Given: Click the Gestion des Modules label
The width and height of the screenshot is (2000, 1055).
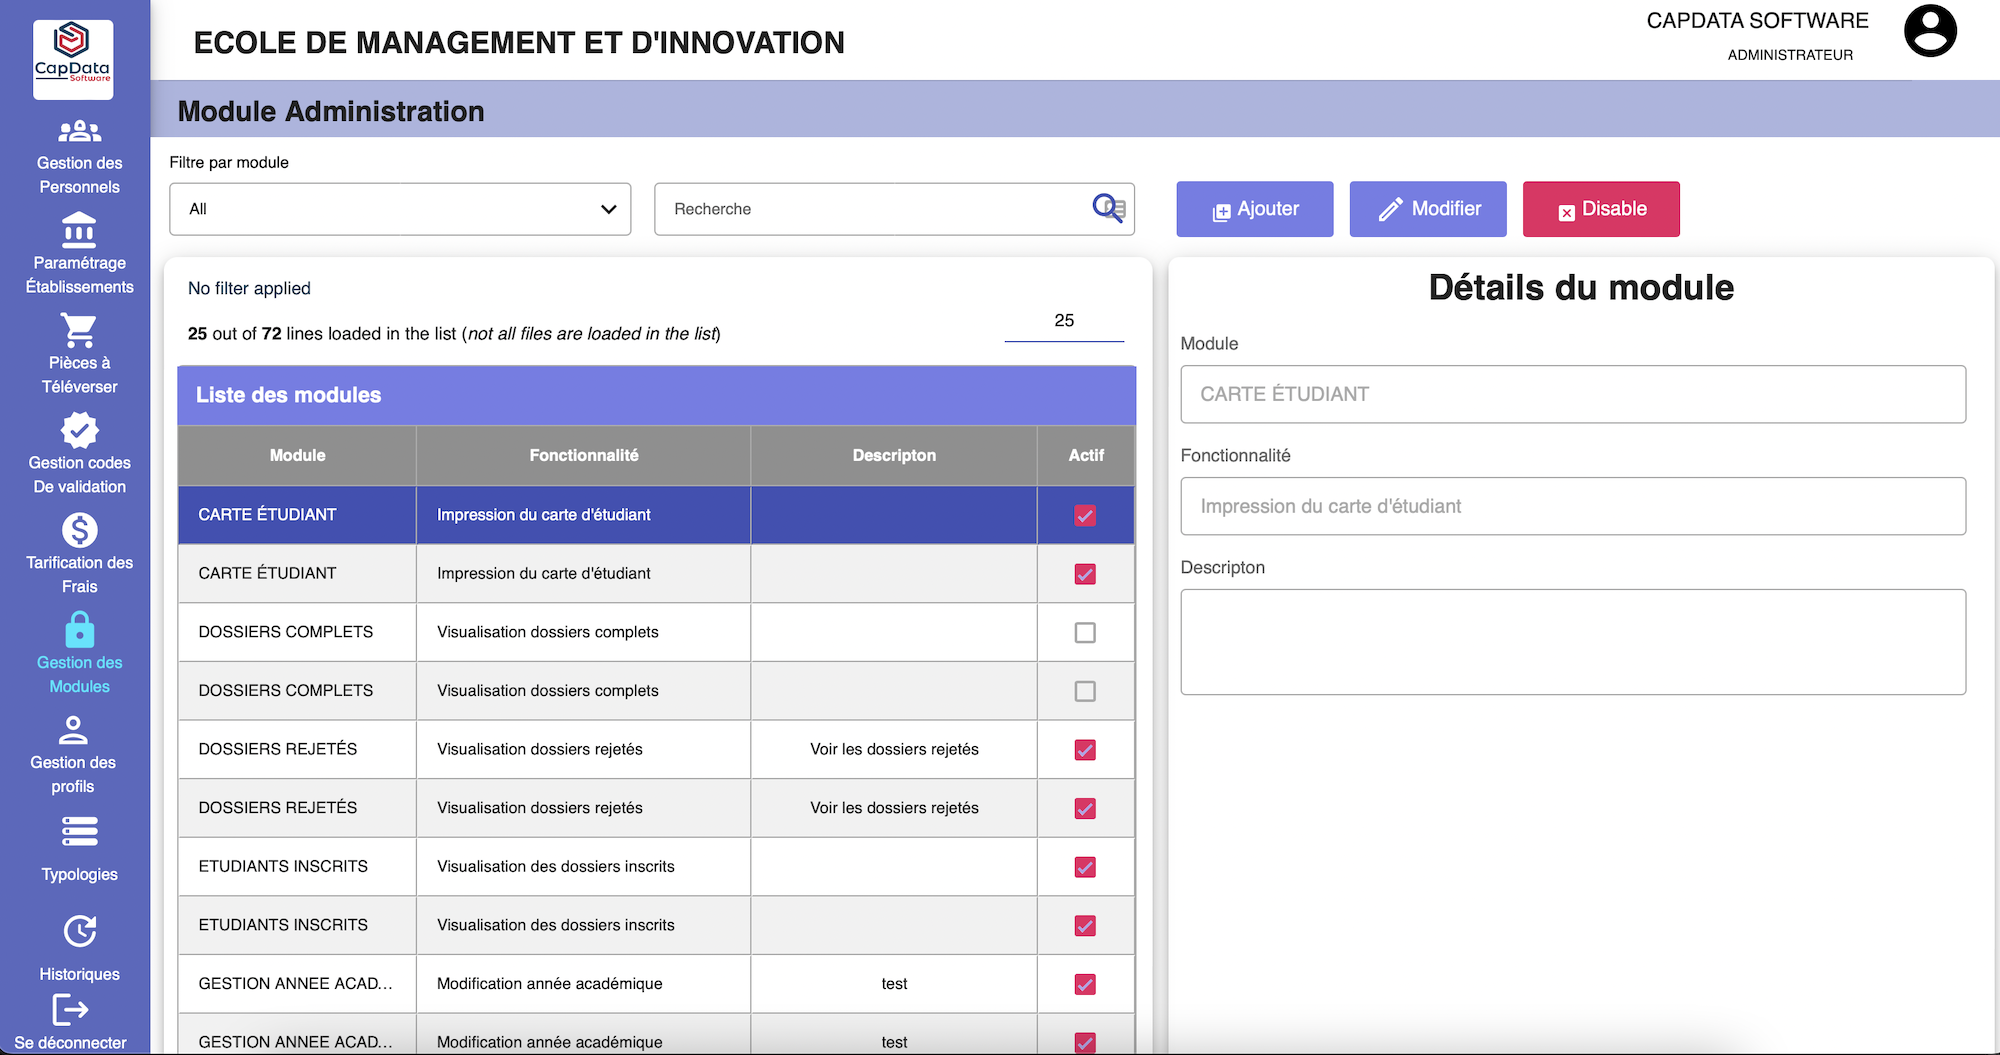Looking at the screenshot, I should point(80,675).
